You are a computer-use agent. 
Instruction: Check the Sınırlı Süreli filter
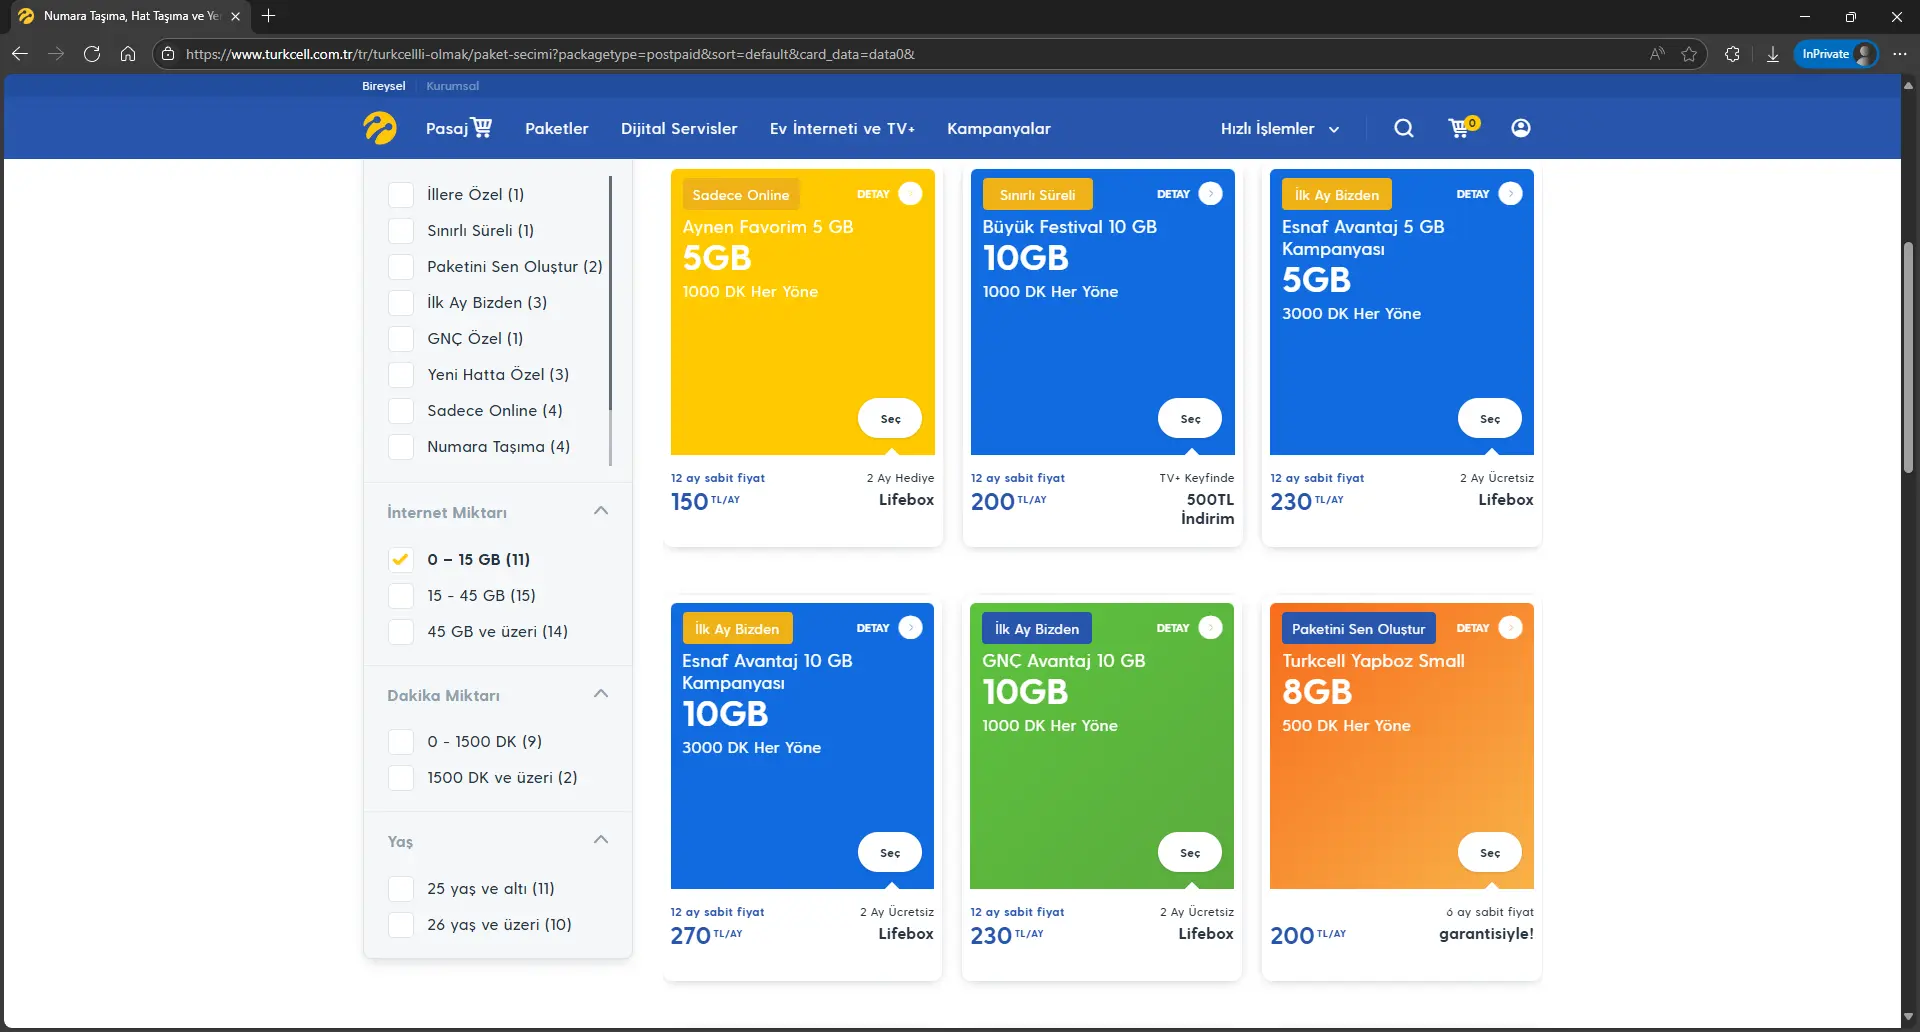click(401, 231)
